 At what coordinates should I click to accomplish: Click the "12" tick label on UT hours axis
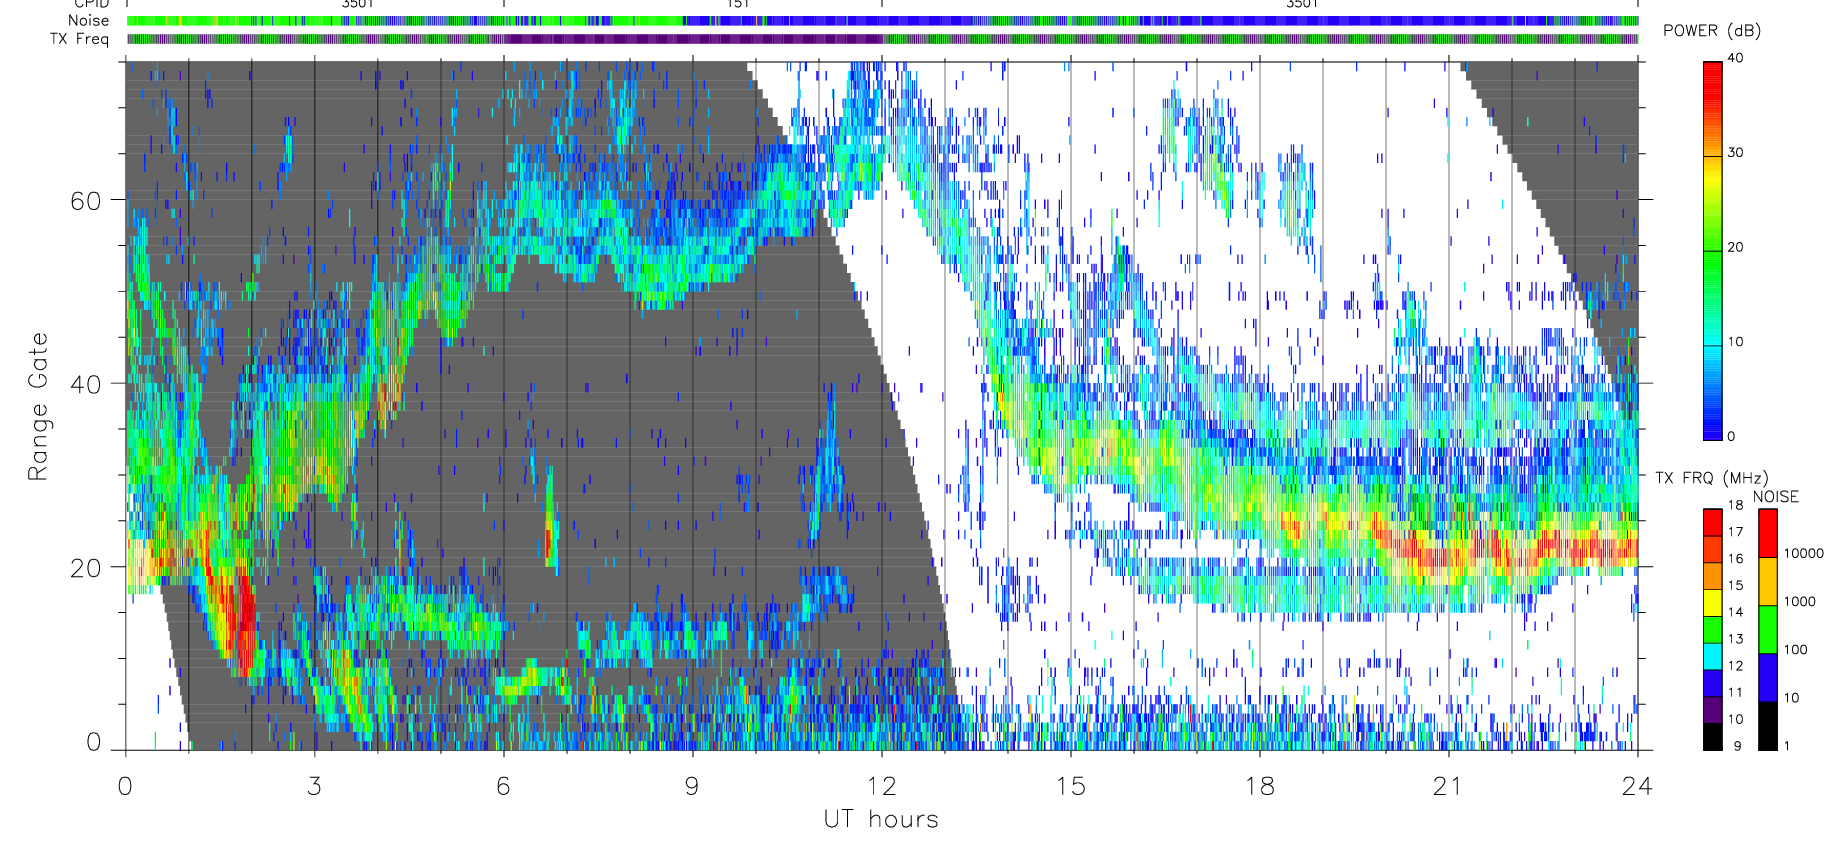click(881, 786)
